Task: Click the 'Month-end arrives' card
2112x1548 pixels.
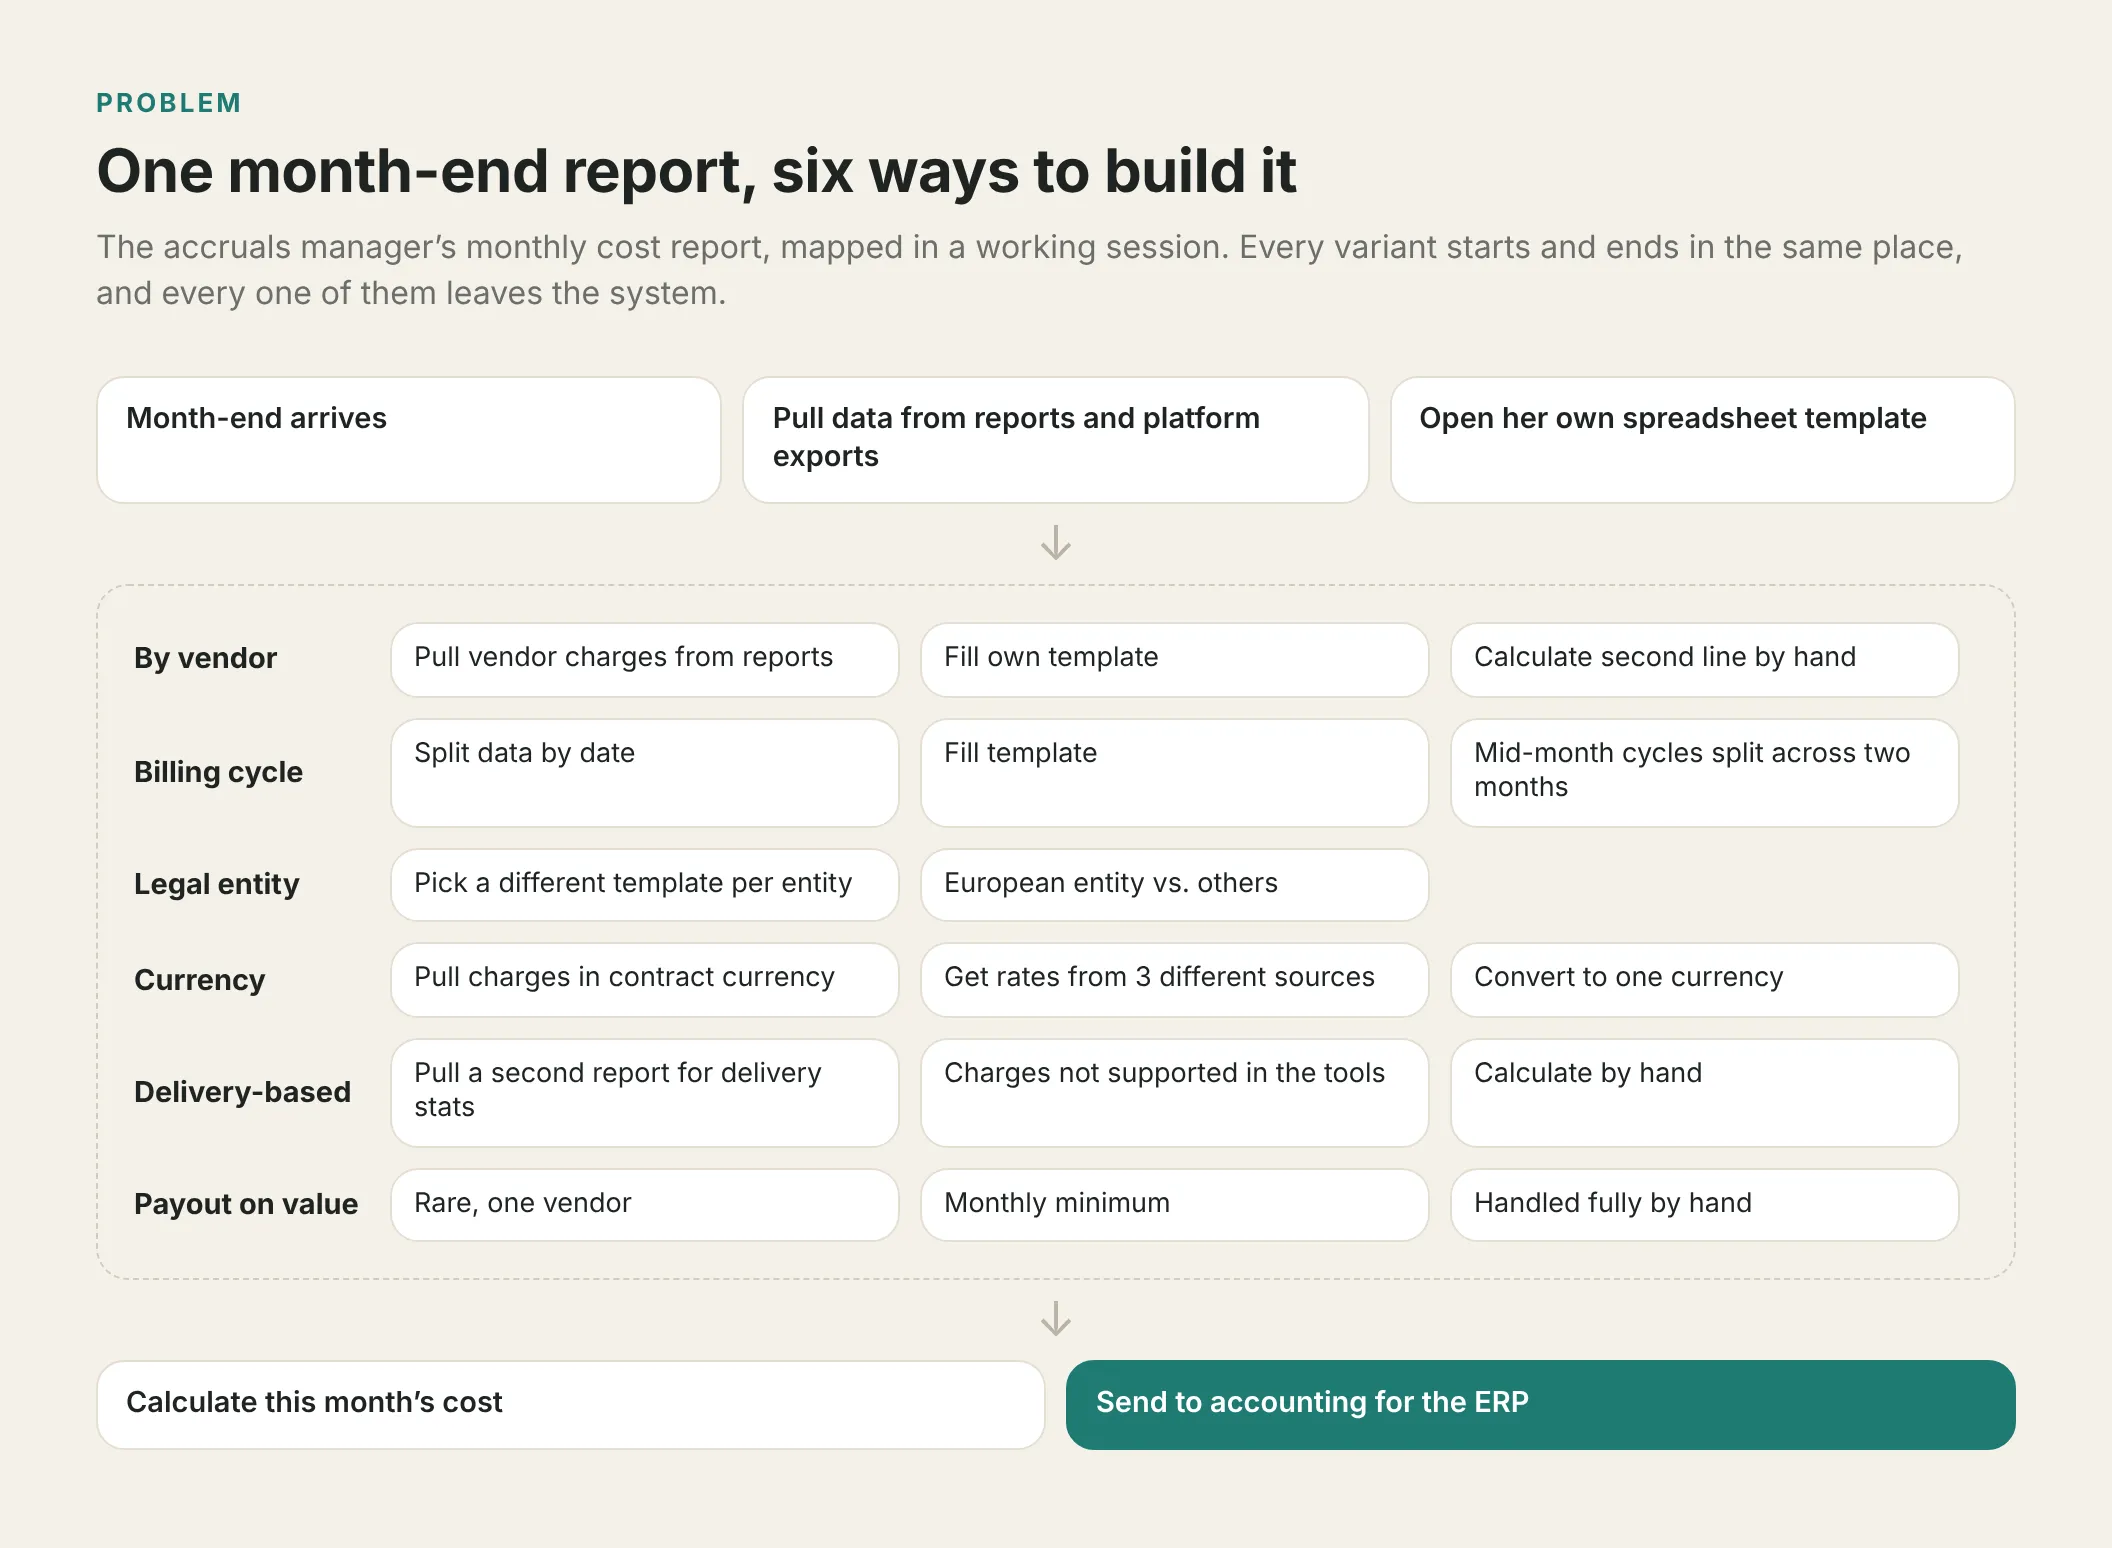Action: pyautogui.click(x=409, y=440)
